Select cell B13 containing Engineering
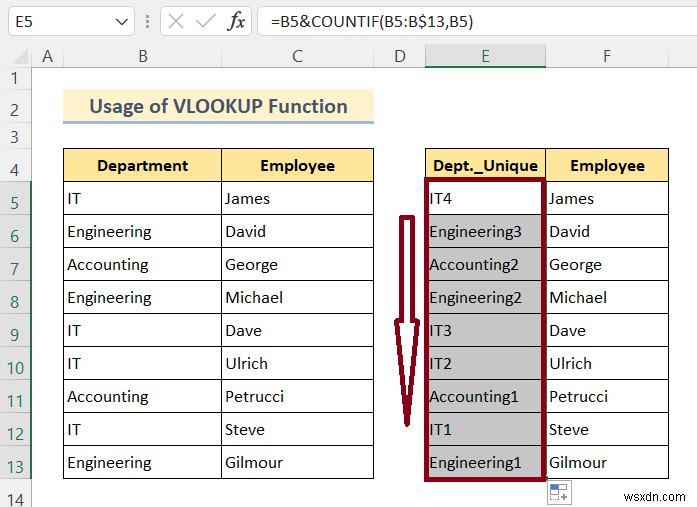This screenshot has height=507, width=697. [x=142, y=463]
